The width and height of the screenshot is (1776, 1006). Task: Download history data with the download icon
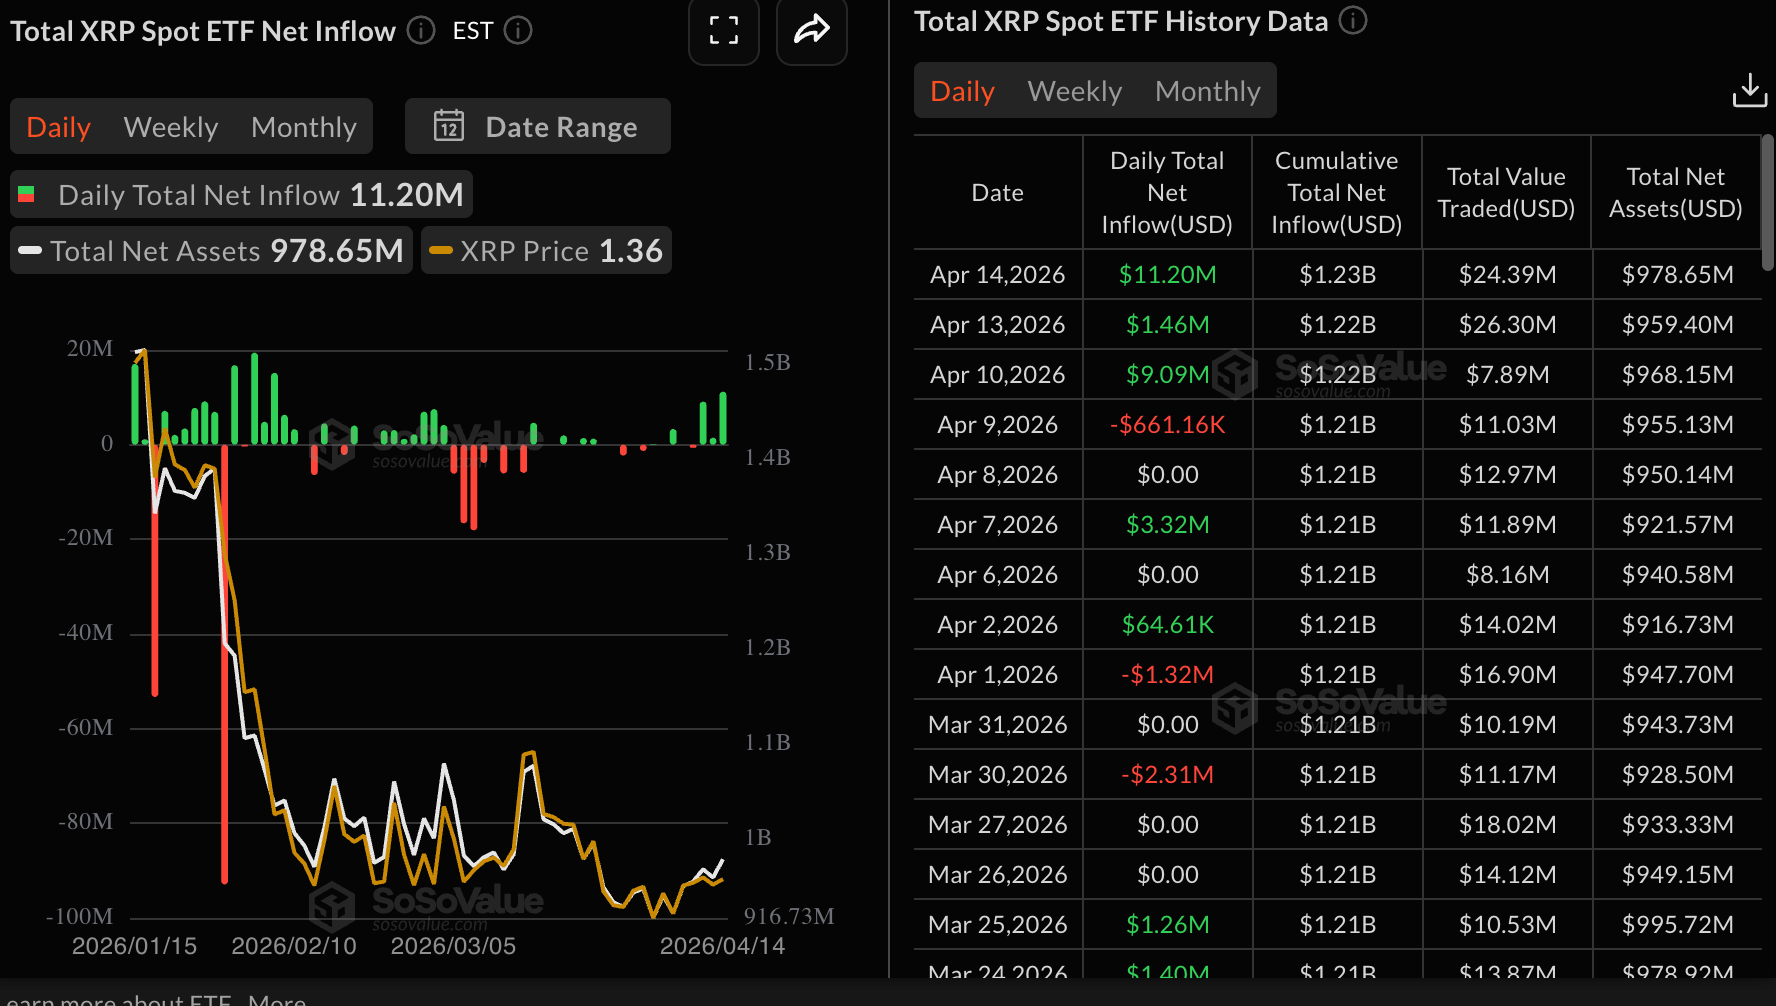(x=1749, y=90)
